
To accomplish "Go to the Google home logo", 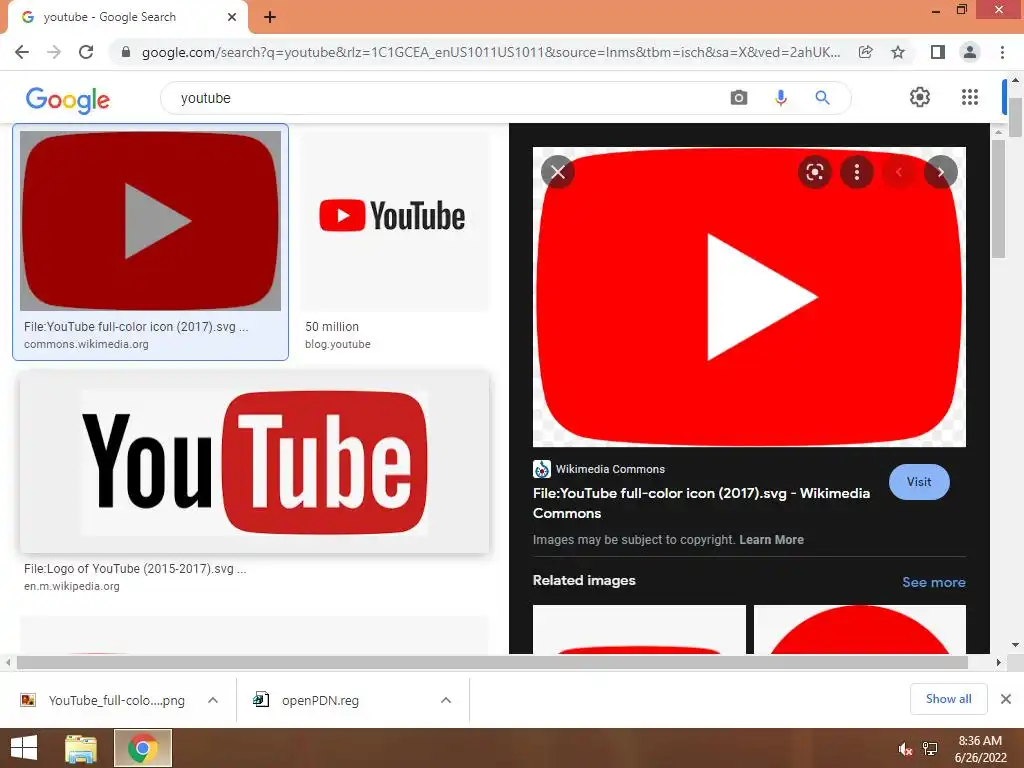I will (x=68, y=99).
